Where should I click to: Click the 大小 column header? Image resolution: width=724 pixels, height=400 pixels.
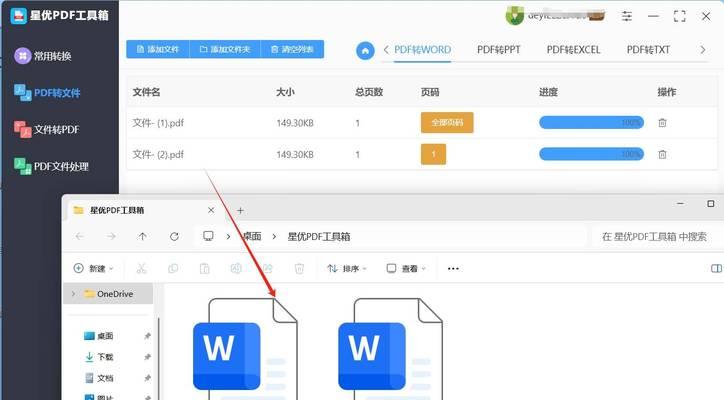coord(285,92)
